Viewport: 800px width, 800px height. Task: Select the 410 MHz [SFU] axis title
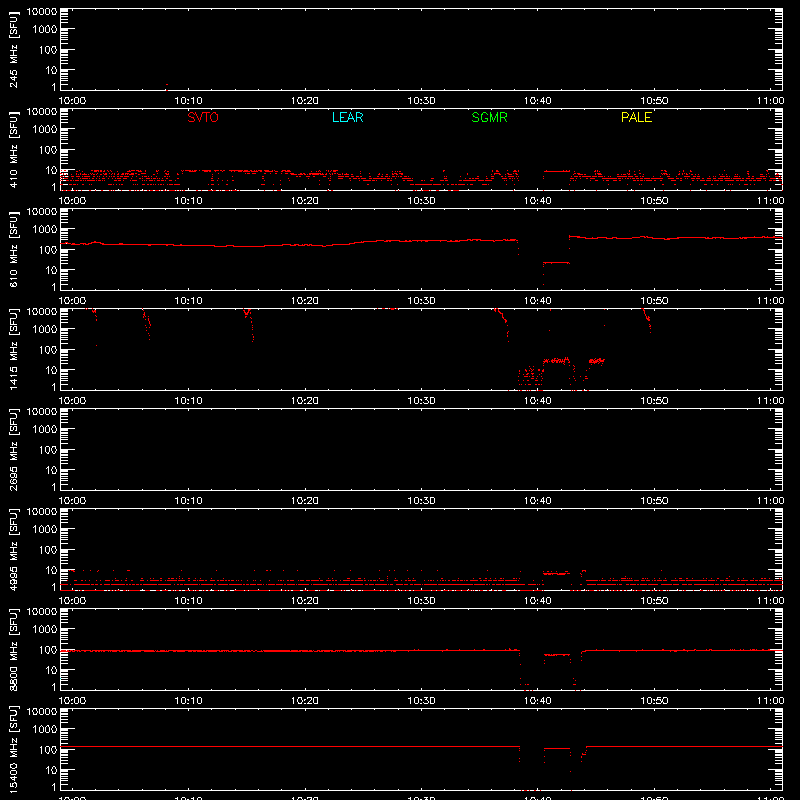click(13, 149)
